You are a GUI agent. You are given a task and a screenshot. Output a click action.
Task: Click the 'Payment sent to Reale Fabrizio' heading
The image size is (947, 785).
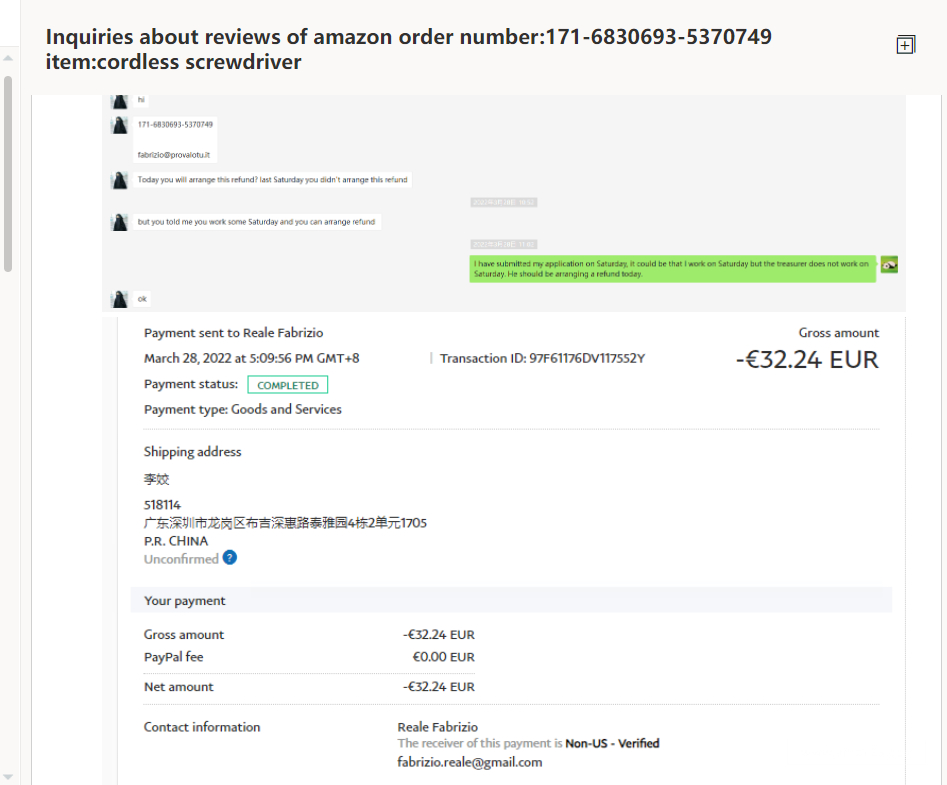233,333
